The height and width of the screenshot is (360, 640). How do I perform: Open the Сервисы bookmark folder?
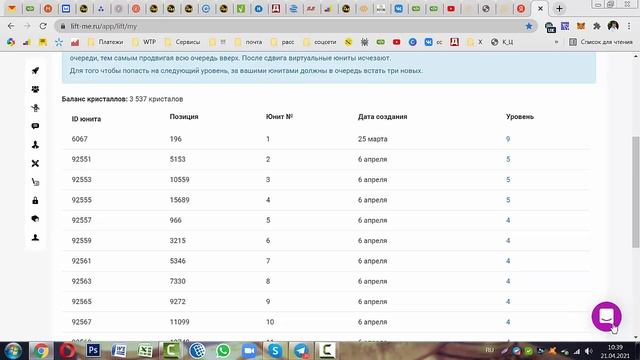pyautogui.click(x=182, y=42)
